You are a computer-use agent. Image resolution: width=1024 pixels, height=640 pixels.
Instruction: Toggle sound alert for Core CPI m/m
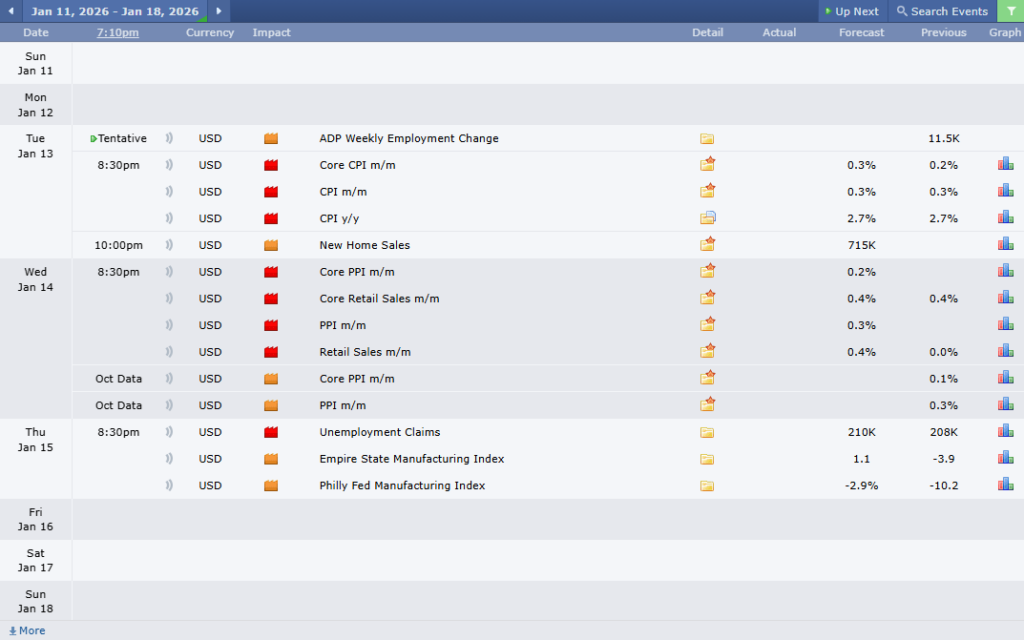[169, 165]
